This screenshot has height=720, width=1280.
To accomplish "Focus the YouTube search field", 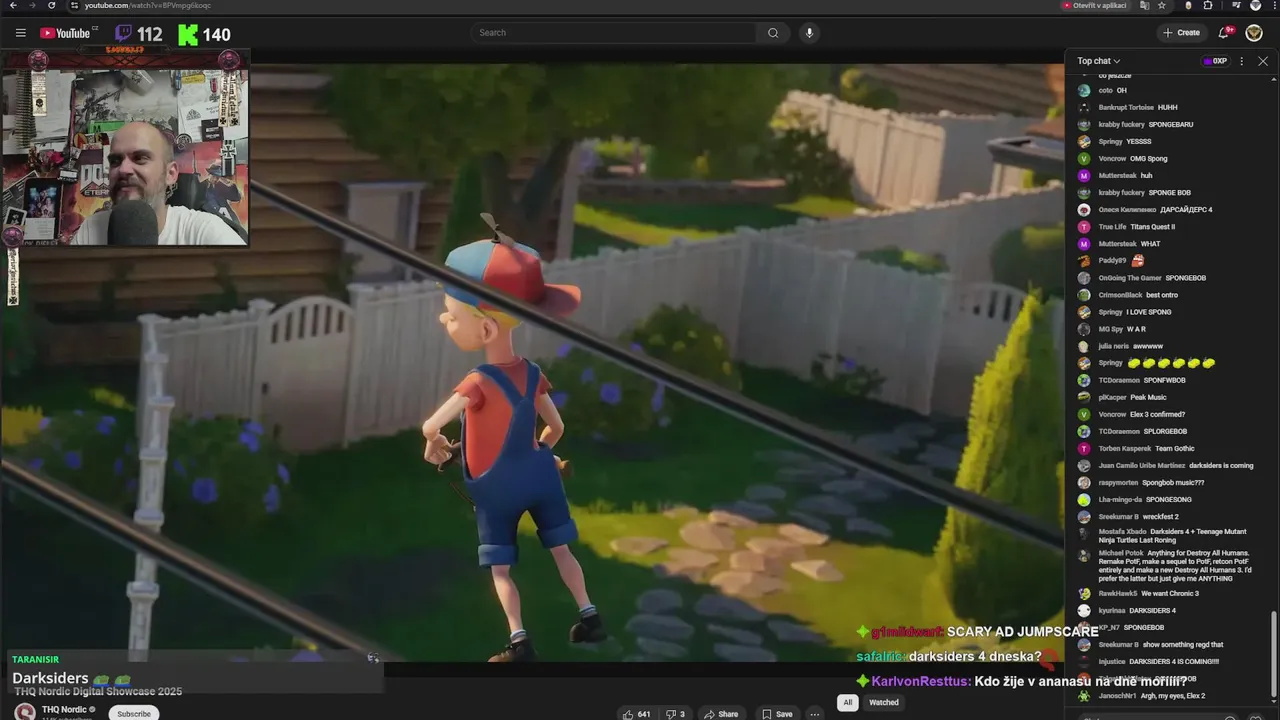I will coord(614,33).
